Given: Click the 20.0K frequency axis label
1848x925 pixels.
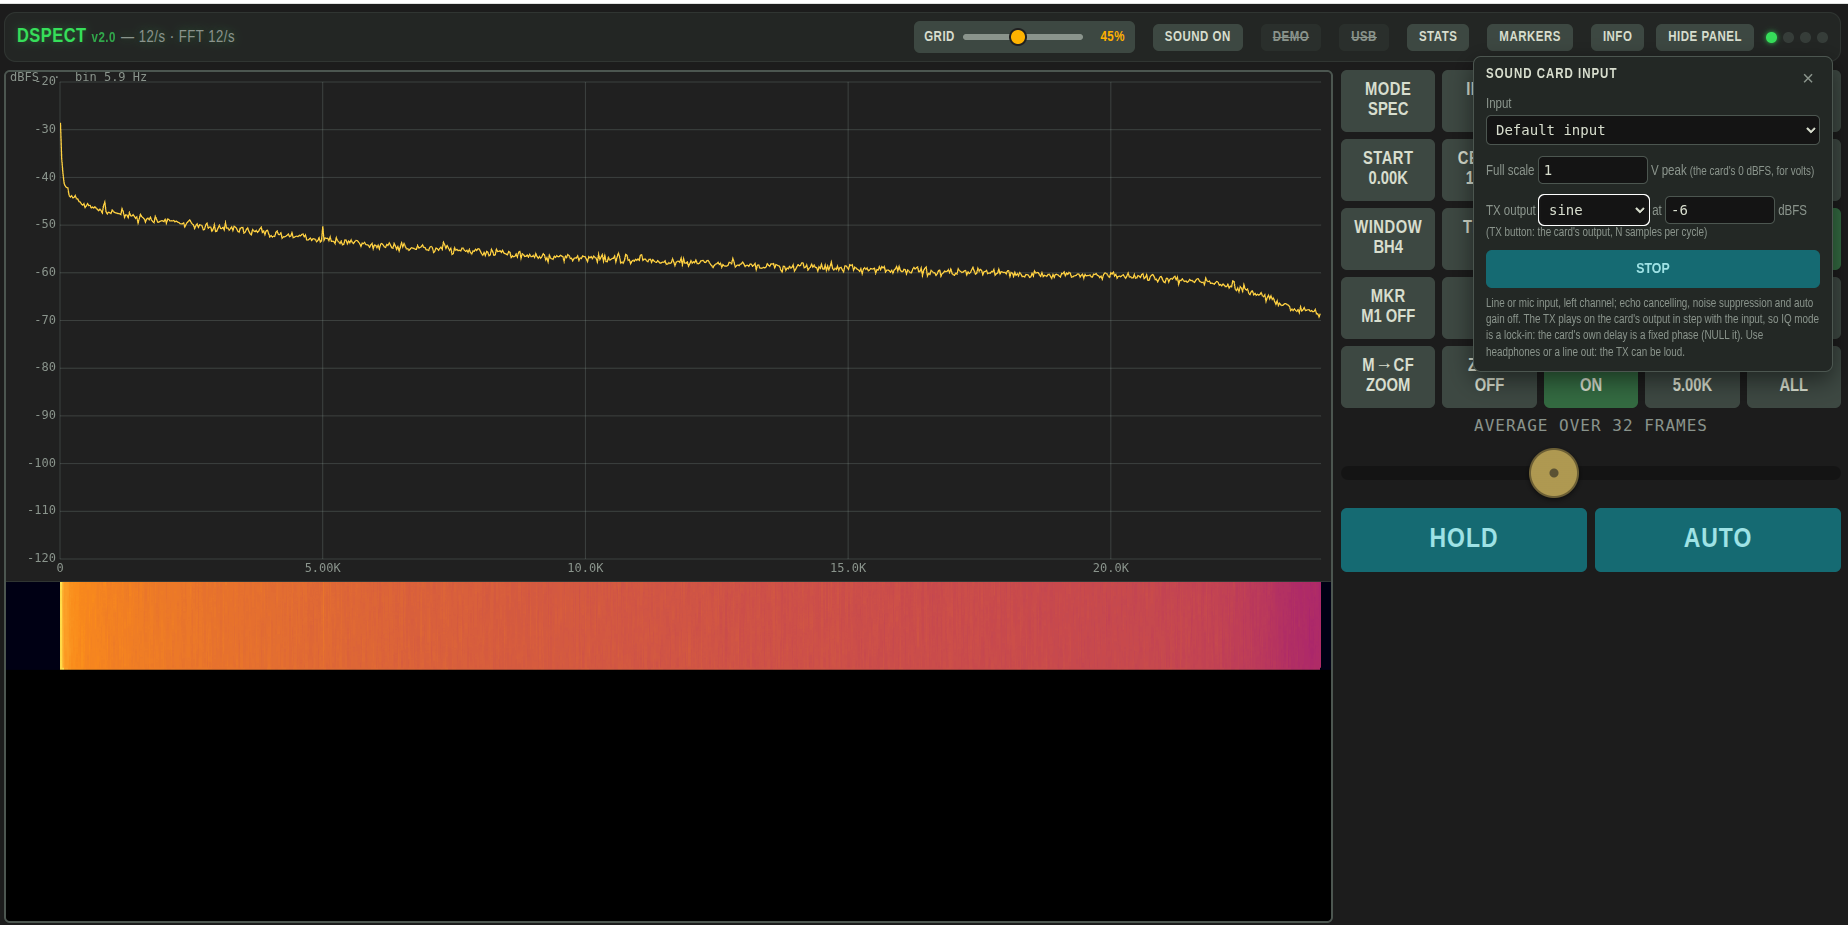Looking at the screenshot, I should 1110,568.
